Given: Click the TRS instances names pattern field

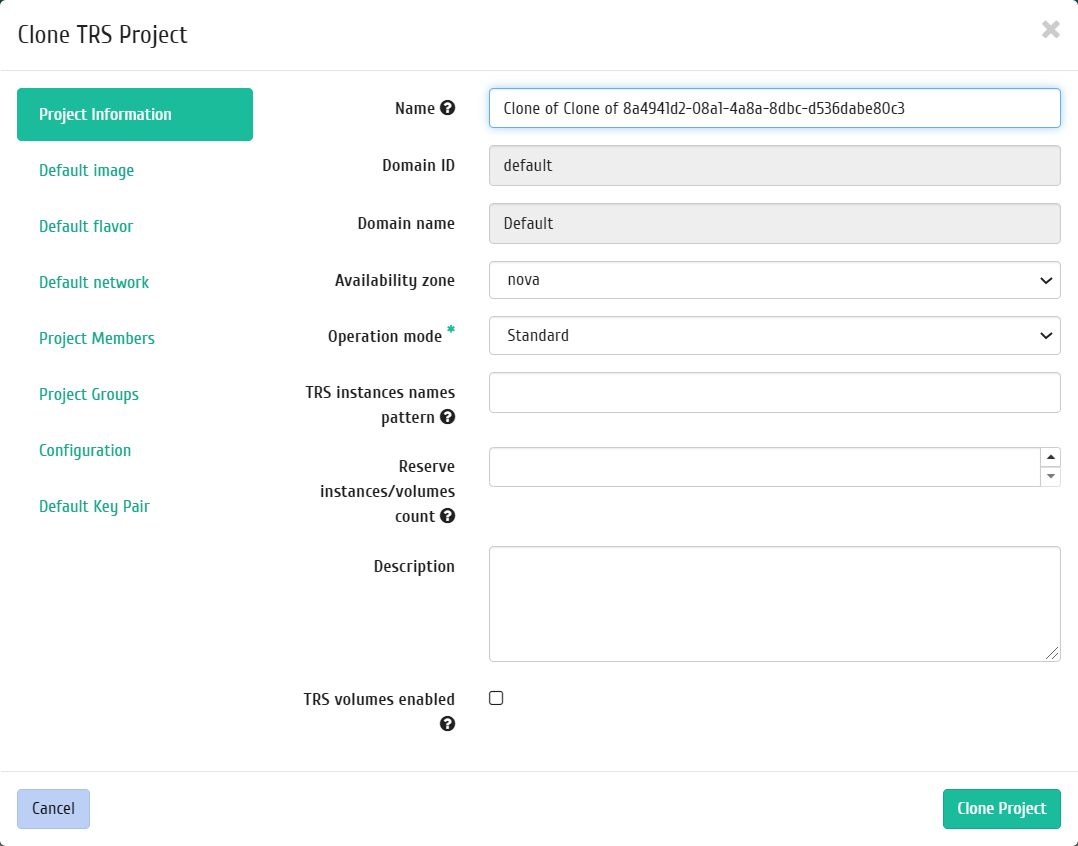Looking at the screenshot, I should click(775, 392).
